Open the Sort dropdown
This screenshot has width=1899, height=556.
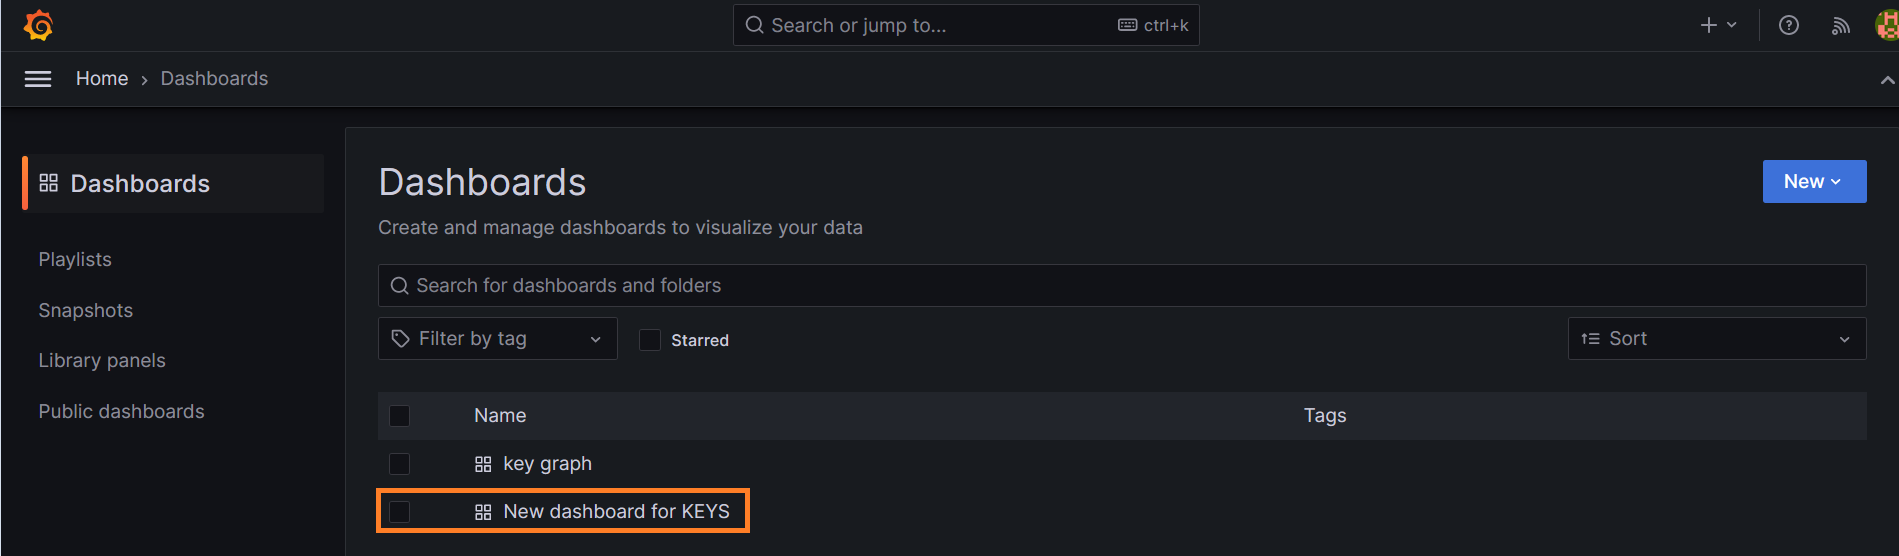pos(1716,339)
